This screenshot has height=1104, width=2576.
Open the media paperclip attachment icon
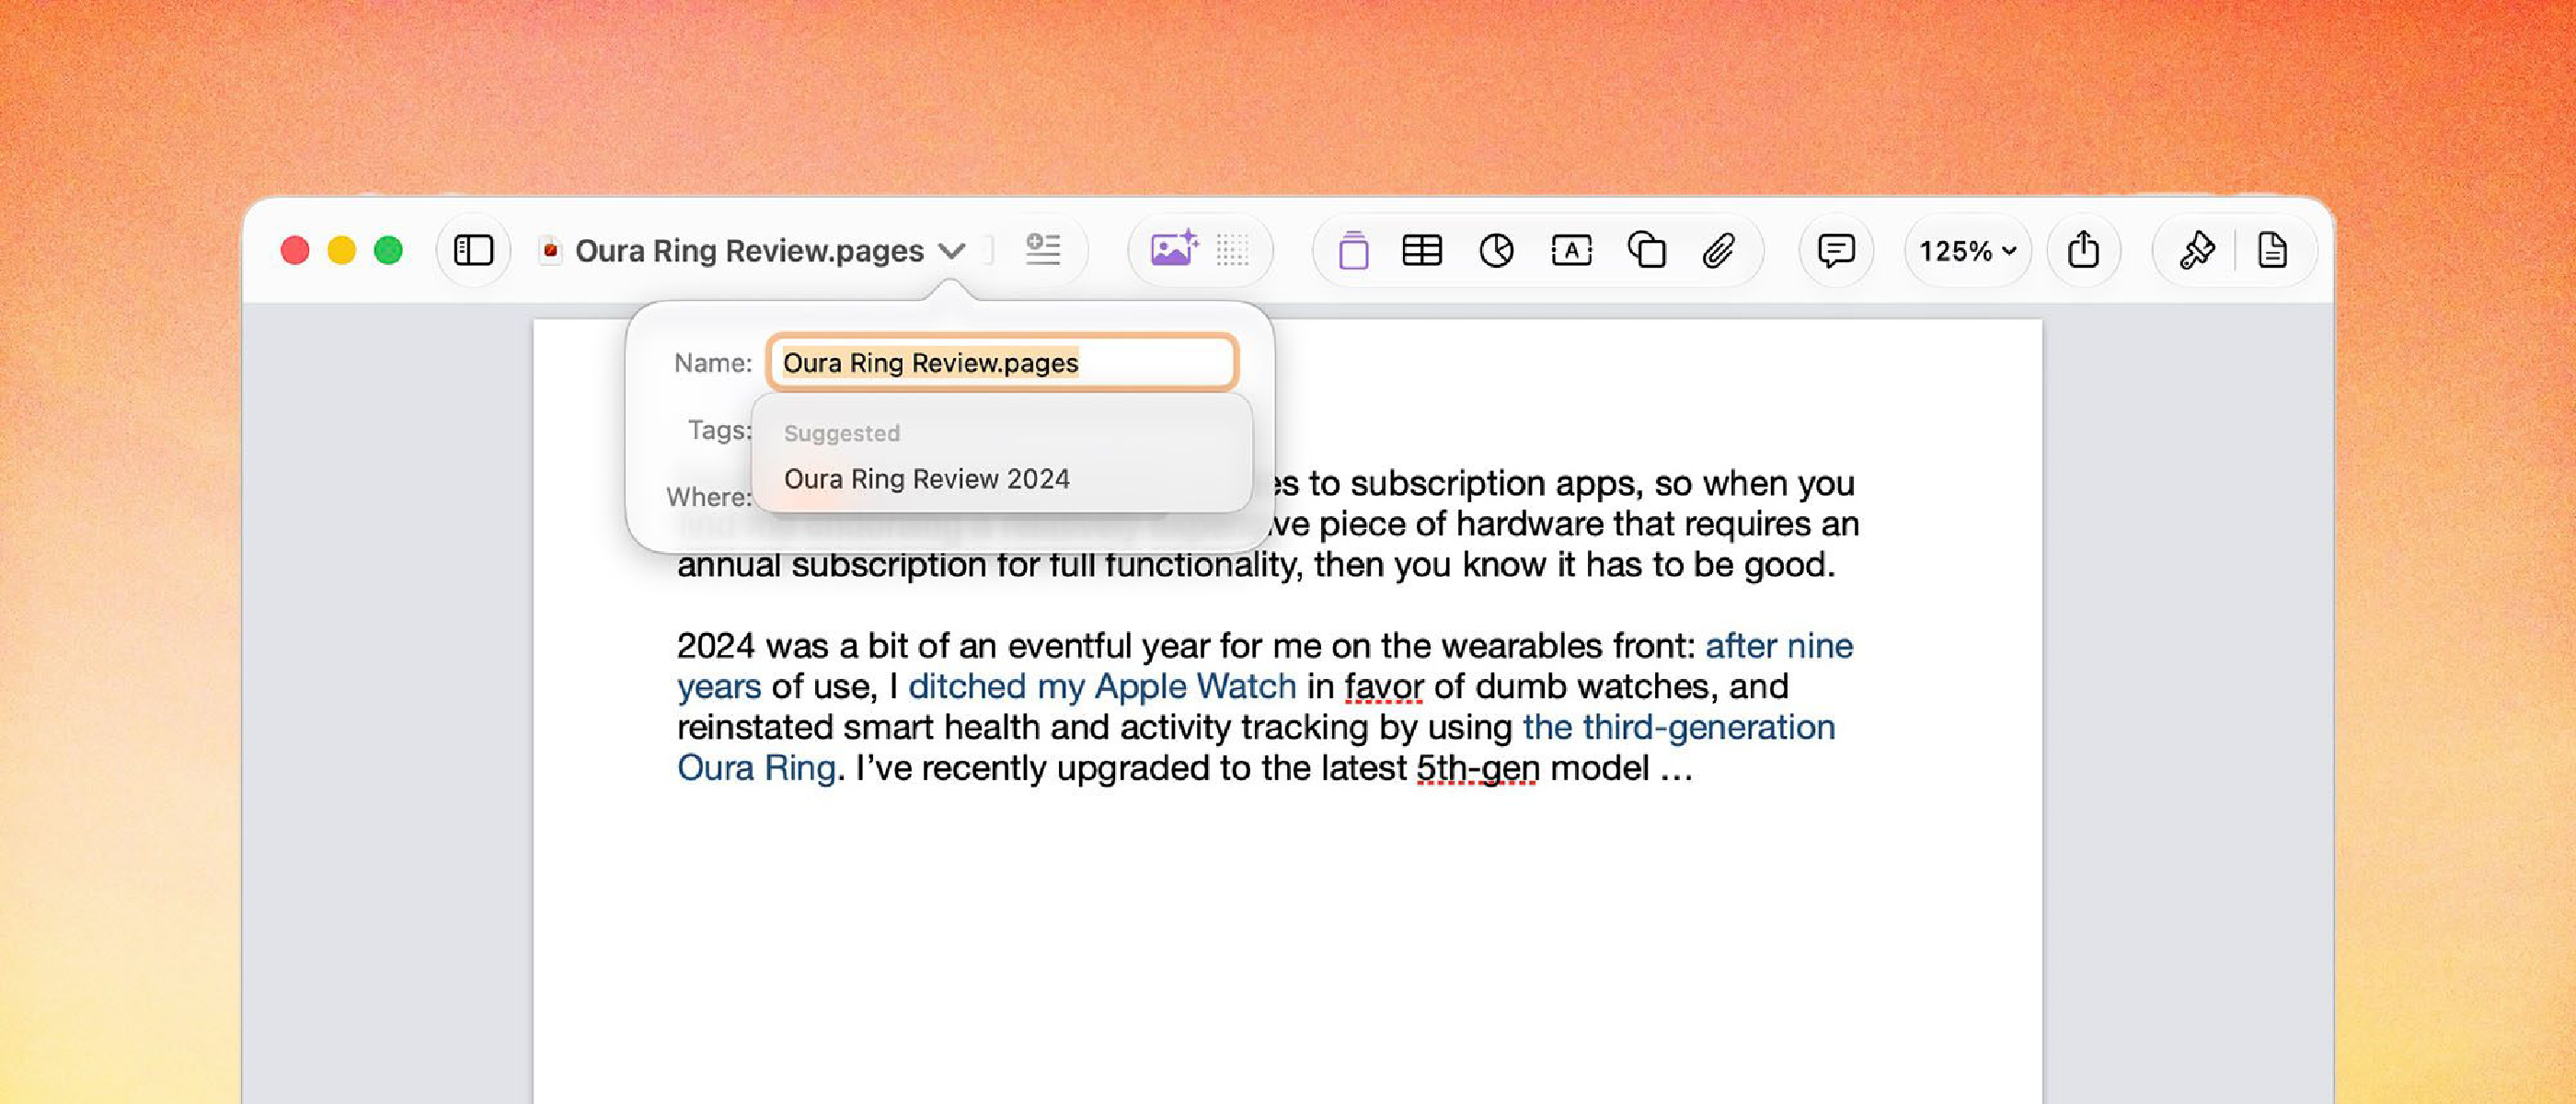[x=1718, y=250]
